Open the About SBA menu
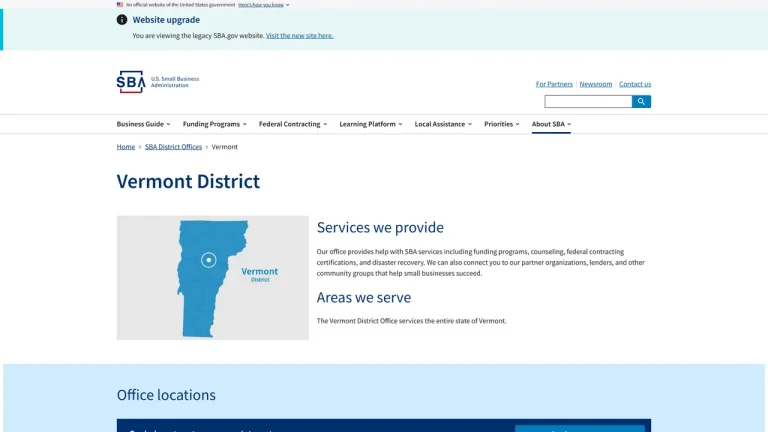 pos(552,124)
